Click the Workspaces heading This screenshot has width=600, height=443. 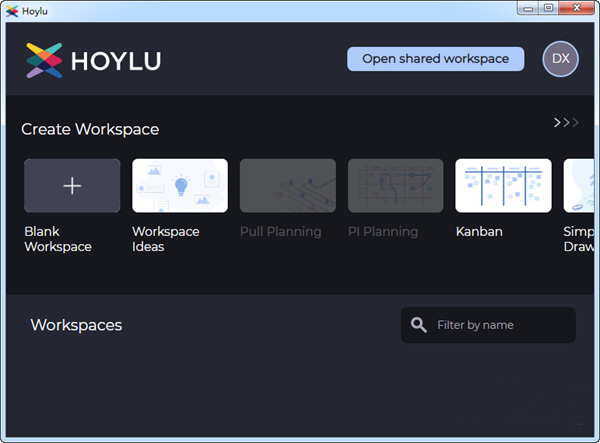tap(76, 325)
